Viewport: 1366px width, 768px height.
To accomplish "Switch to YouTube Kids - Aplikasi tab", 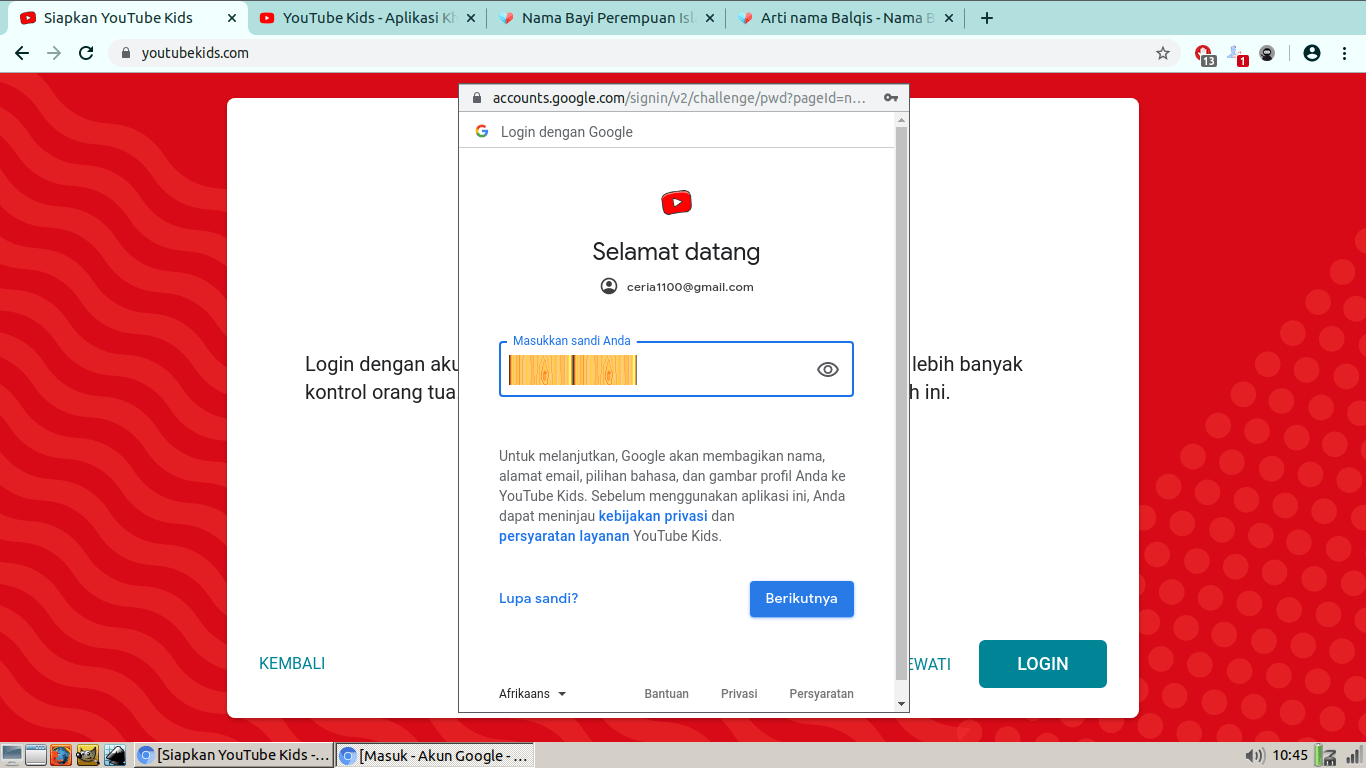I will (x=367, y=18).
